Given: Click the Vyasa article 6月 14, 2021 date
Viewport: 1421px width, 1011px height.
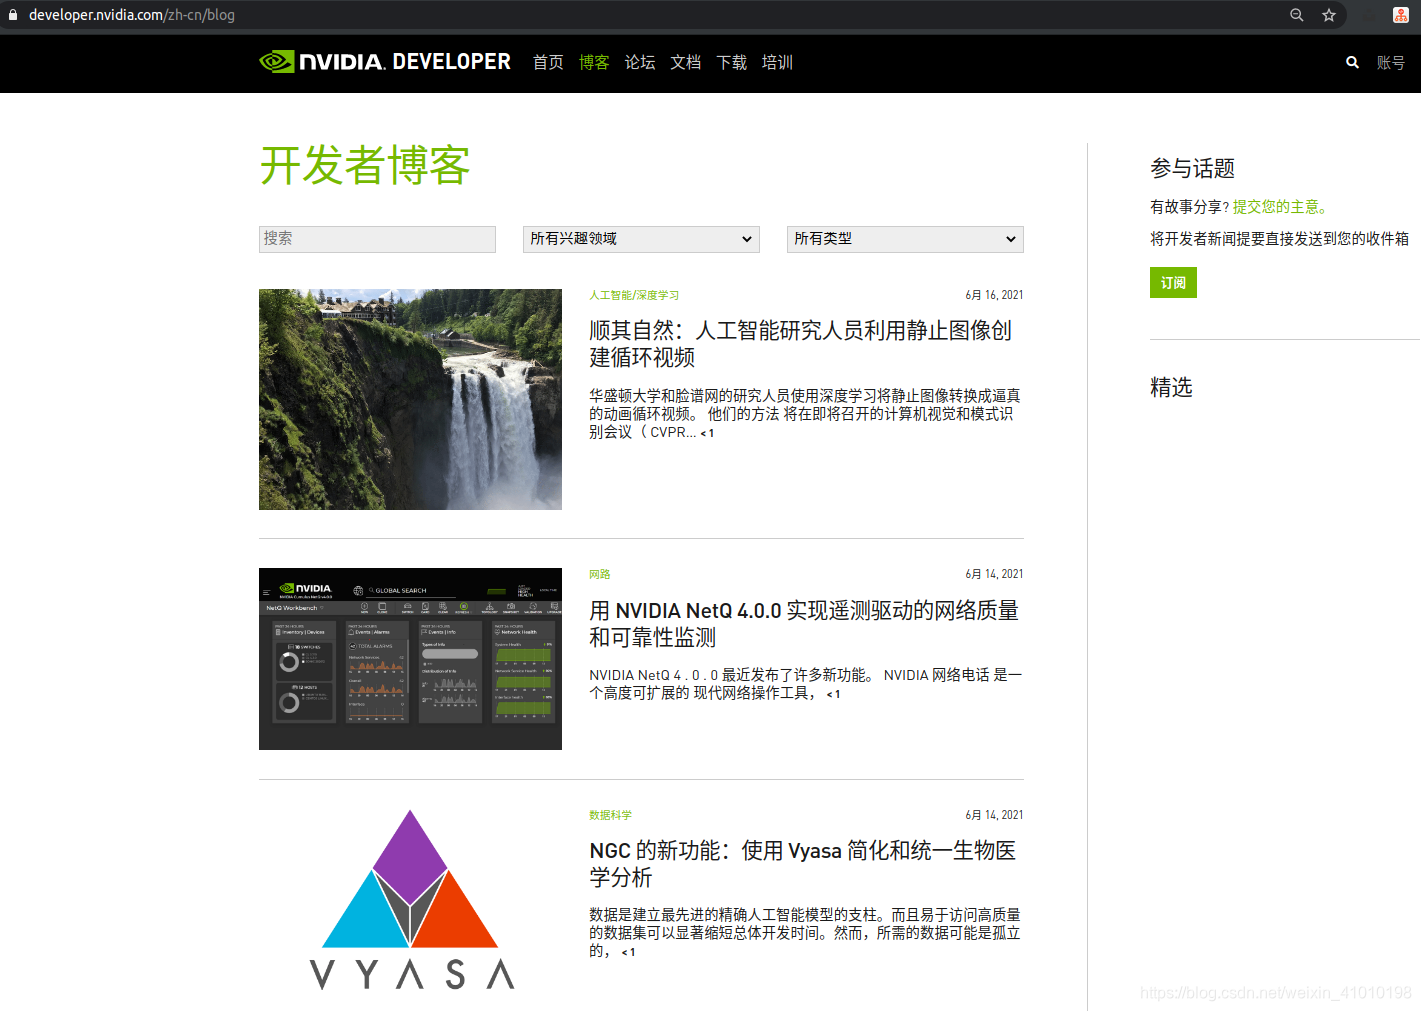Looking at the screenshot, I should [x=994, y=815].
